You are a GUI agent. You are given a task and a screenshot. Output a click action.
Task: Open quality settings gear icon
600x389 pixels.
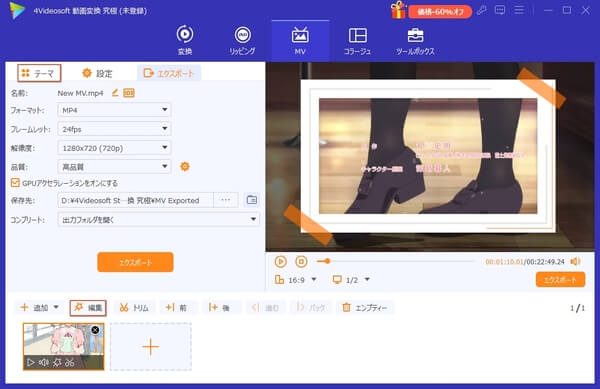tap(185, 166)
